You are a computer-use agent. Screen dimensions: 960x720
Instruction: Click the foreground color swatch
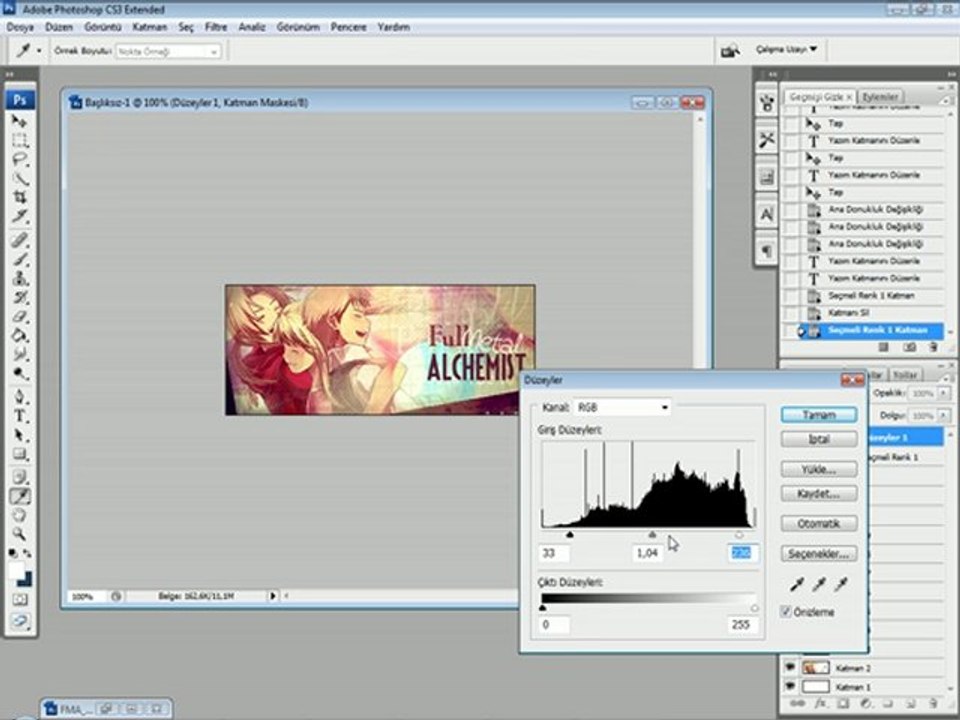pyautogui.click(x=17, y=571)
